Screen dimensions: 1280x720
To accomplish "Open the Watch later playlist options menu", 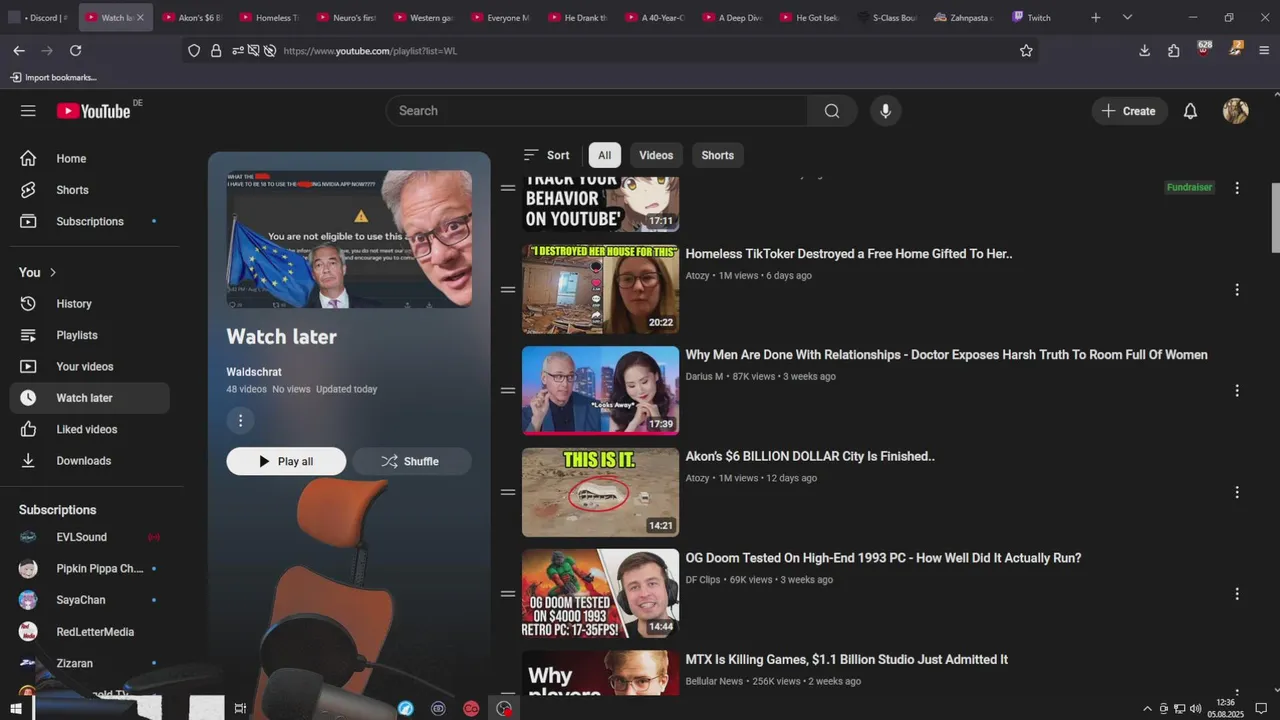I will click(240, 420).
